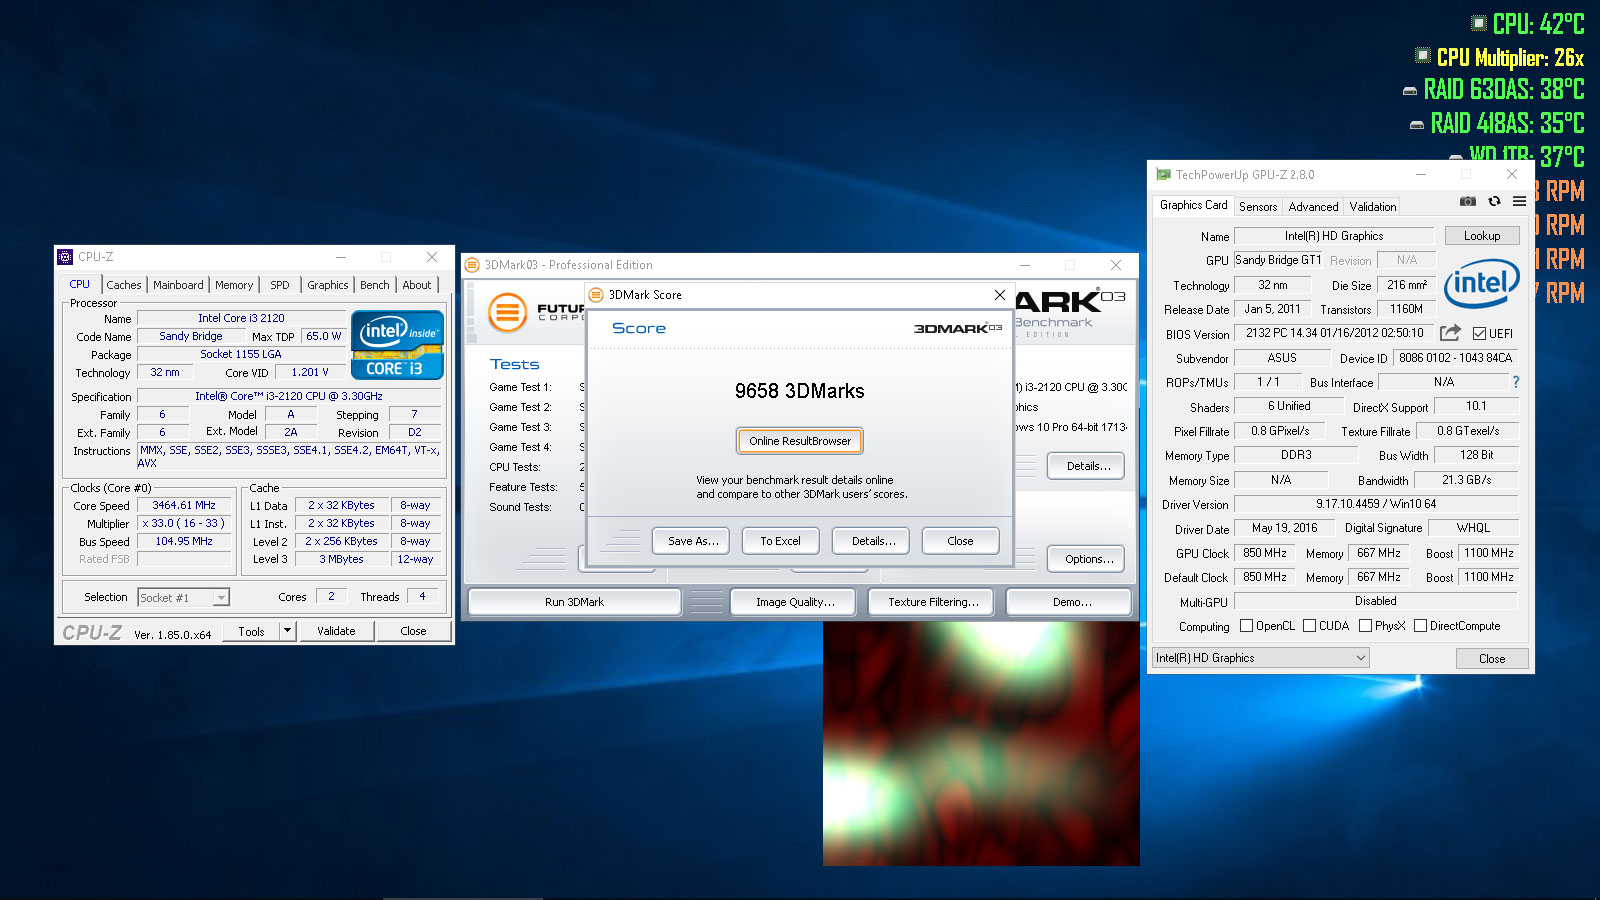The width and height of the screenshot is (1600, 900).
Task: Open the Socket #1 selection dropdown in CPU-Z
Action: click(183, 598)
